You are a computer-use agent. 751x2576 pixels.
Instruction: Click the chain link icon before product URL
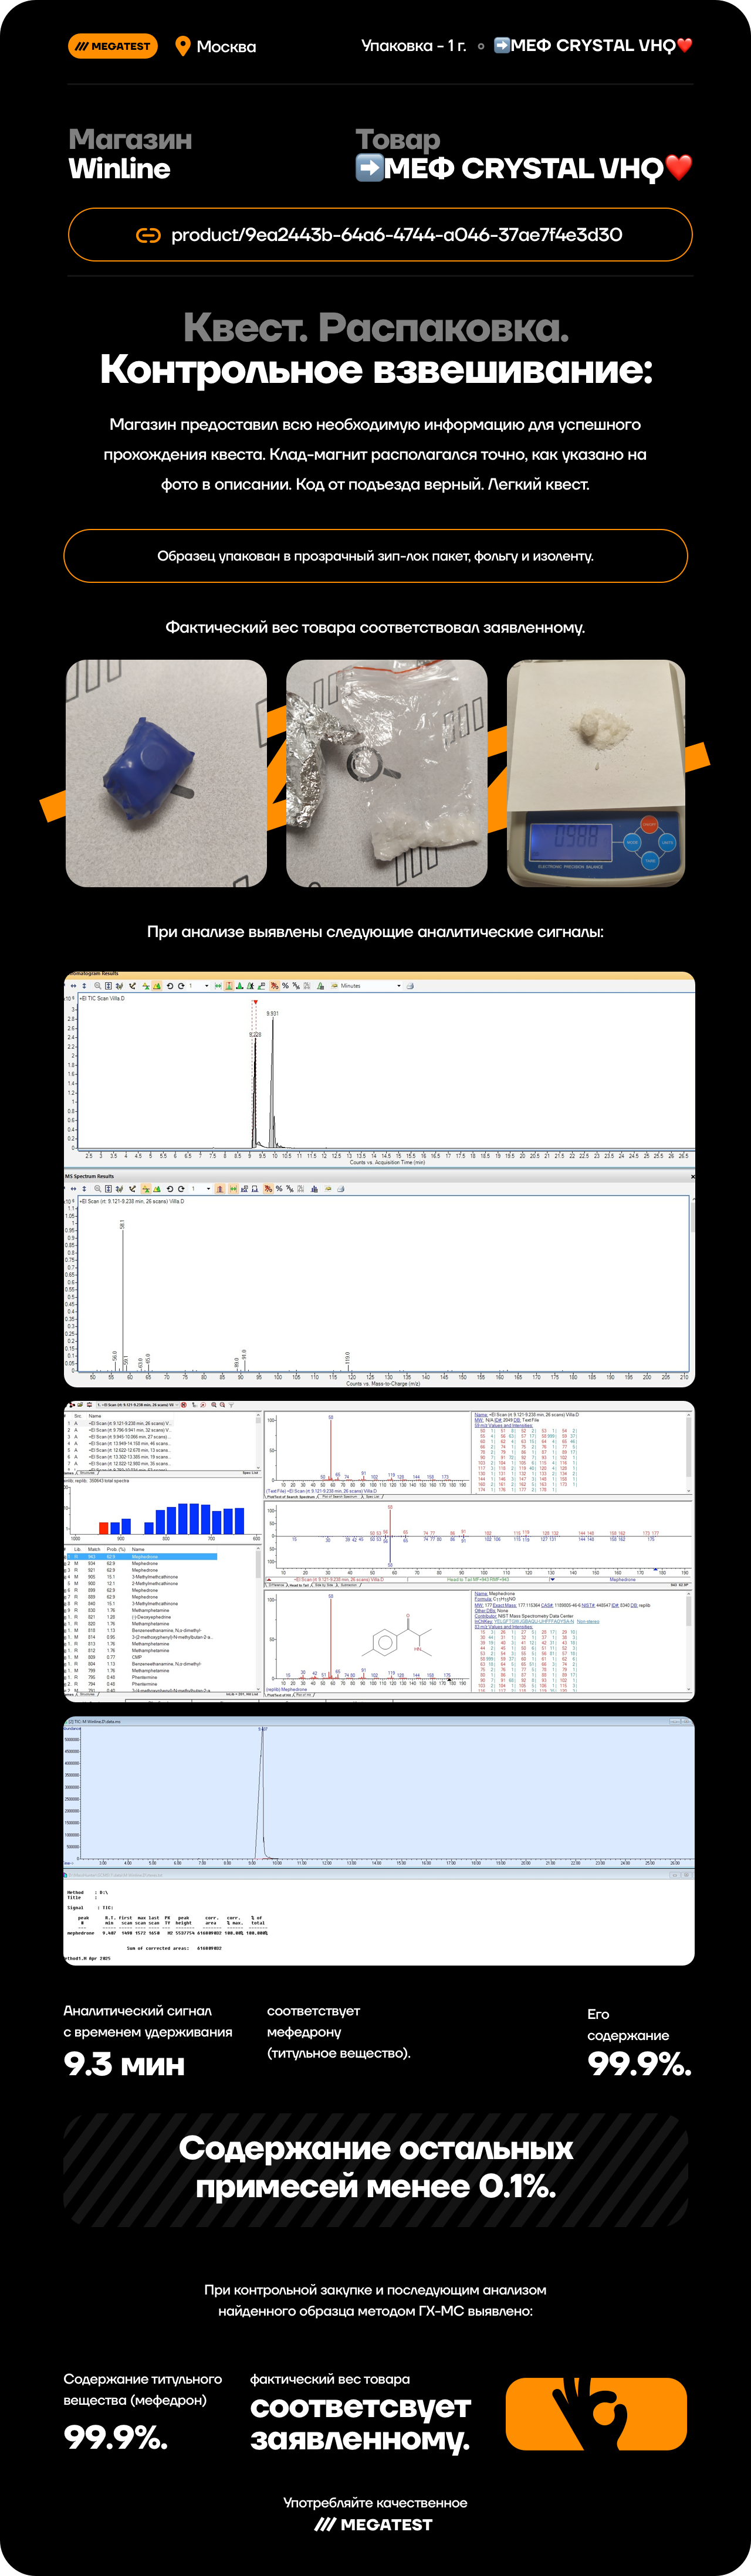pos(148,235)
